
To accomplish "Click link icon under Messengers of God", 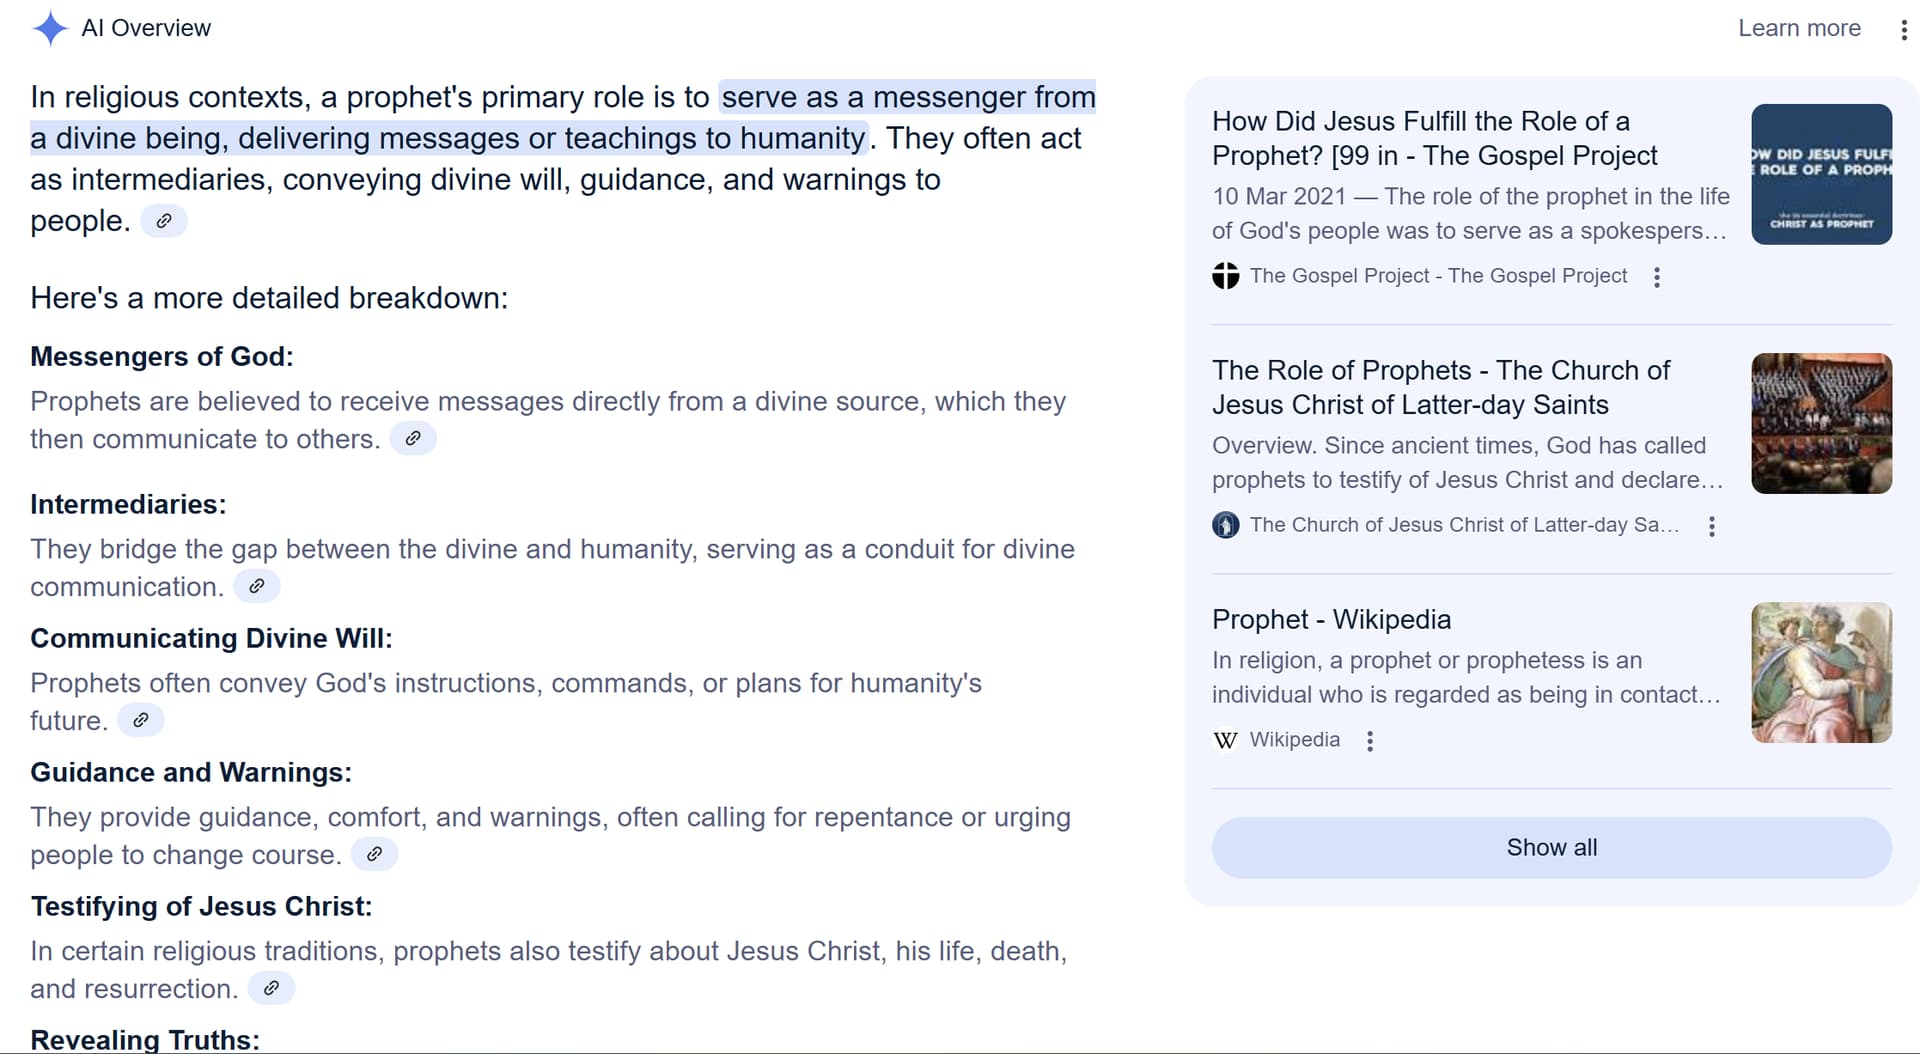I will [413, 439].
